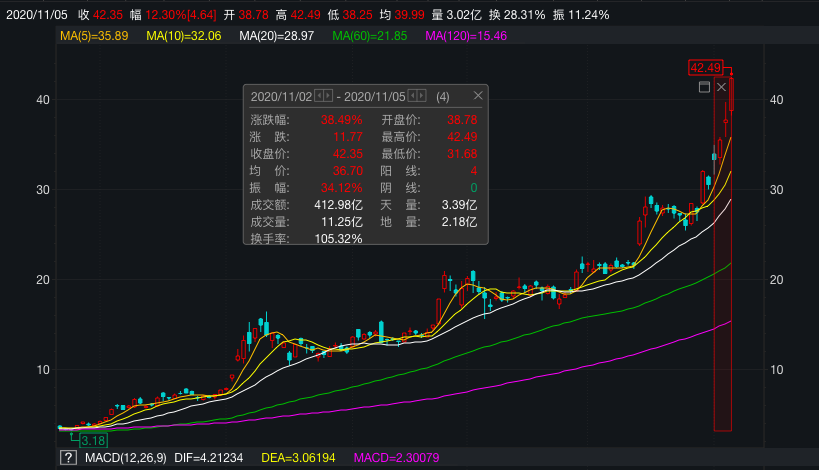This screenshot has height=470, width=819.
Task: Click the start date 2020/11/02 in popup
Action: coord(281,96)
